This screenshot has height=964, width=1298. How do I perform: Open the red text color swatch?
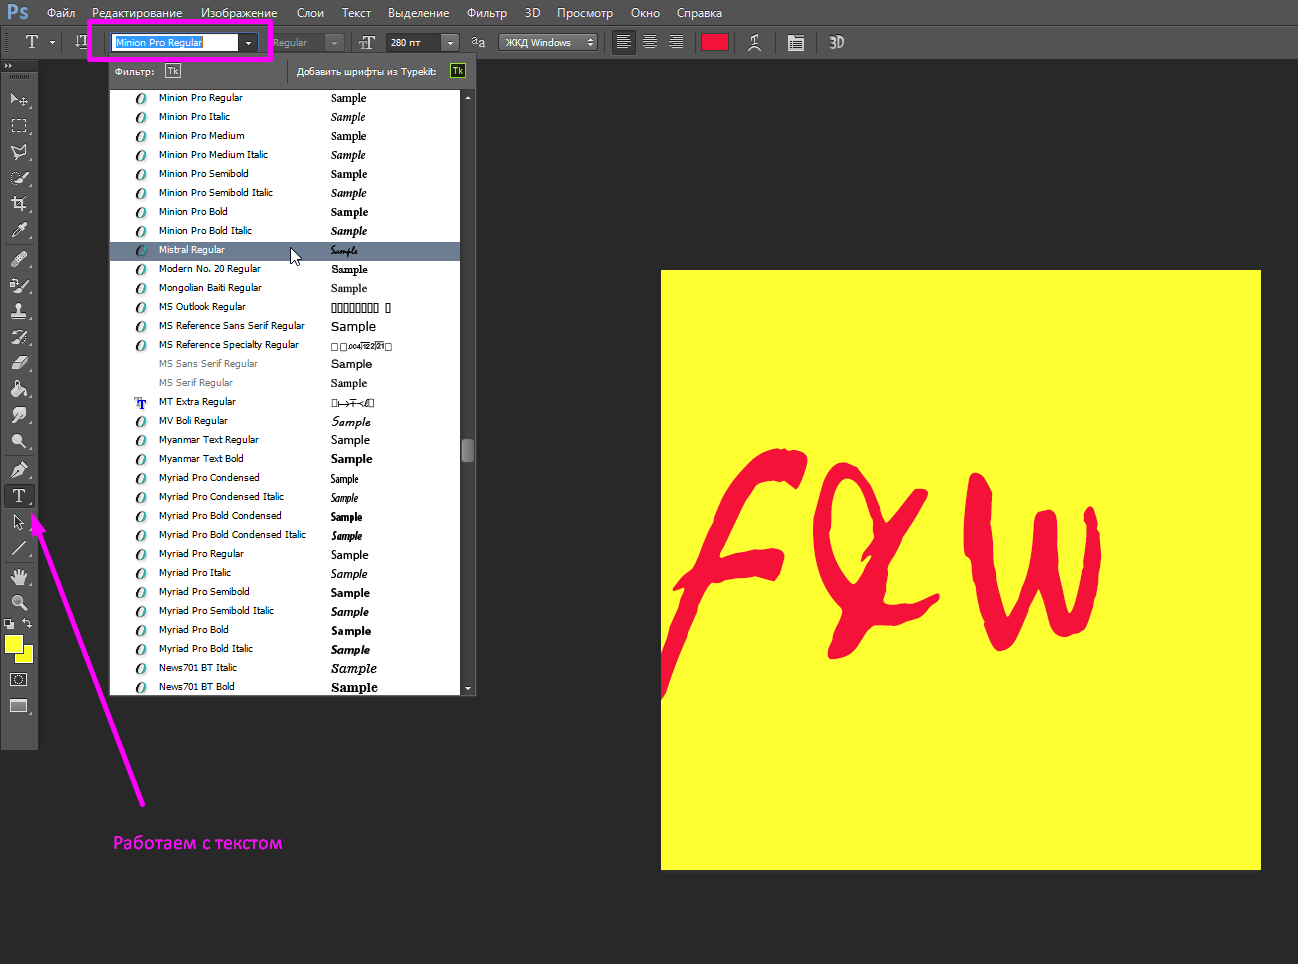[x=715, y=42]
